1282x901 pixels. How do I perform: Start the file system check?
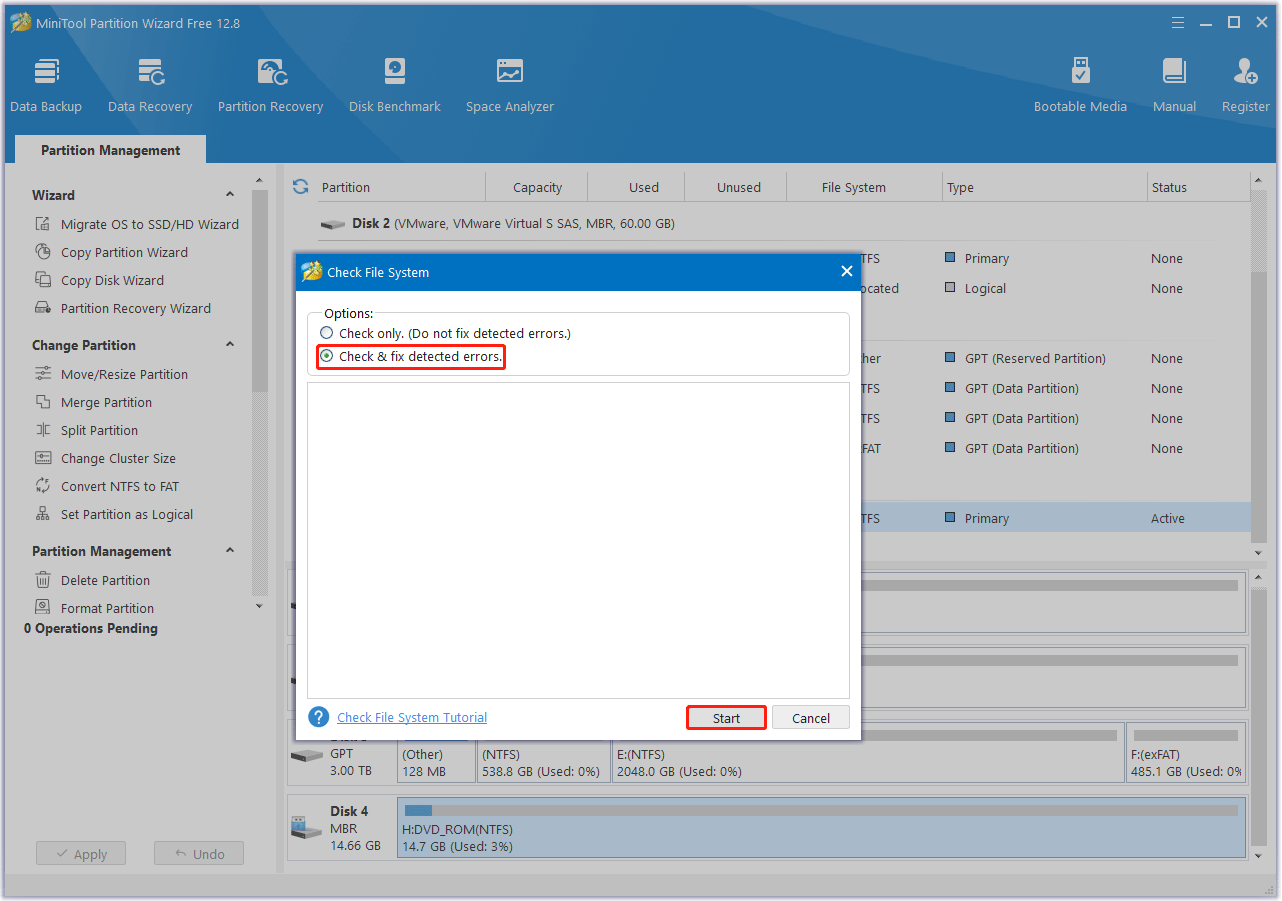[727, 718]
